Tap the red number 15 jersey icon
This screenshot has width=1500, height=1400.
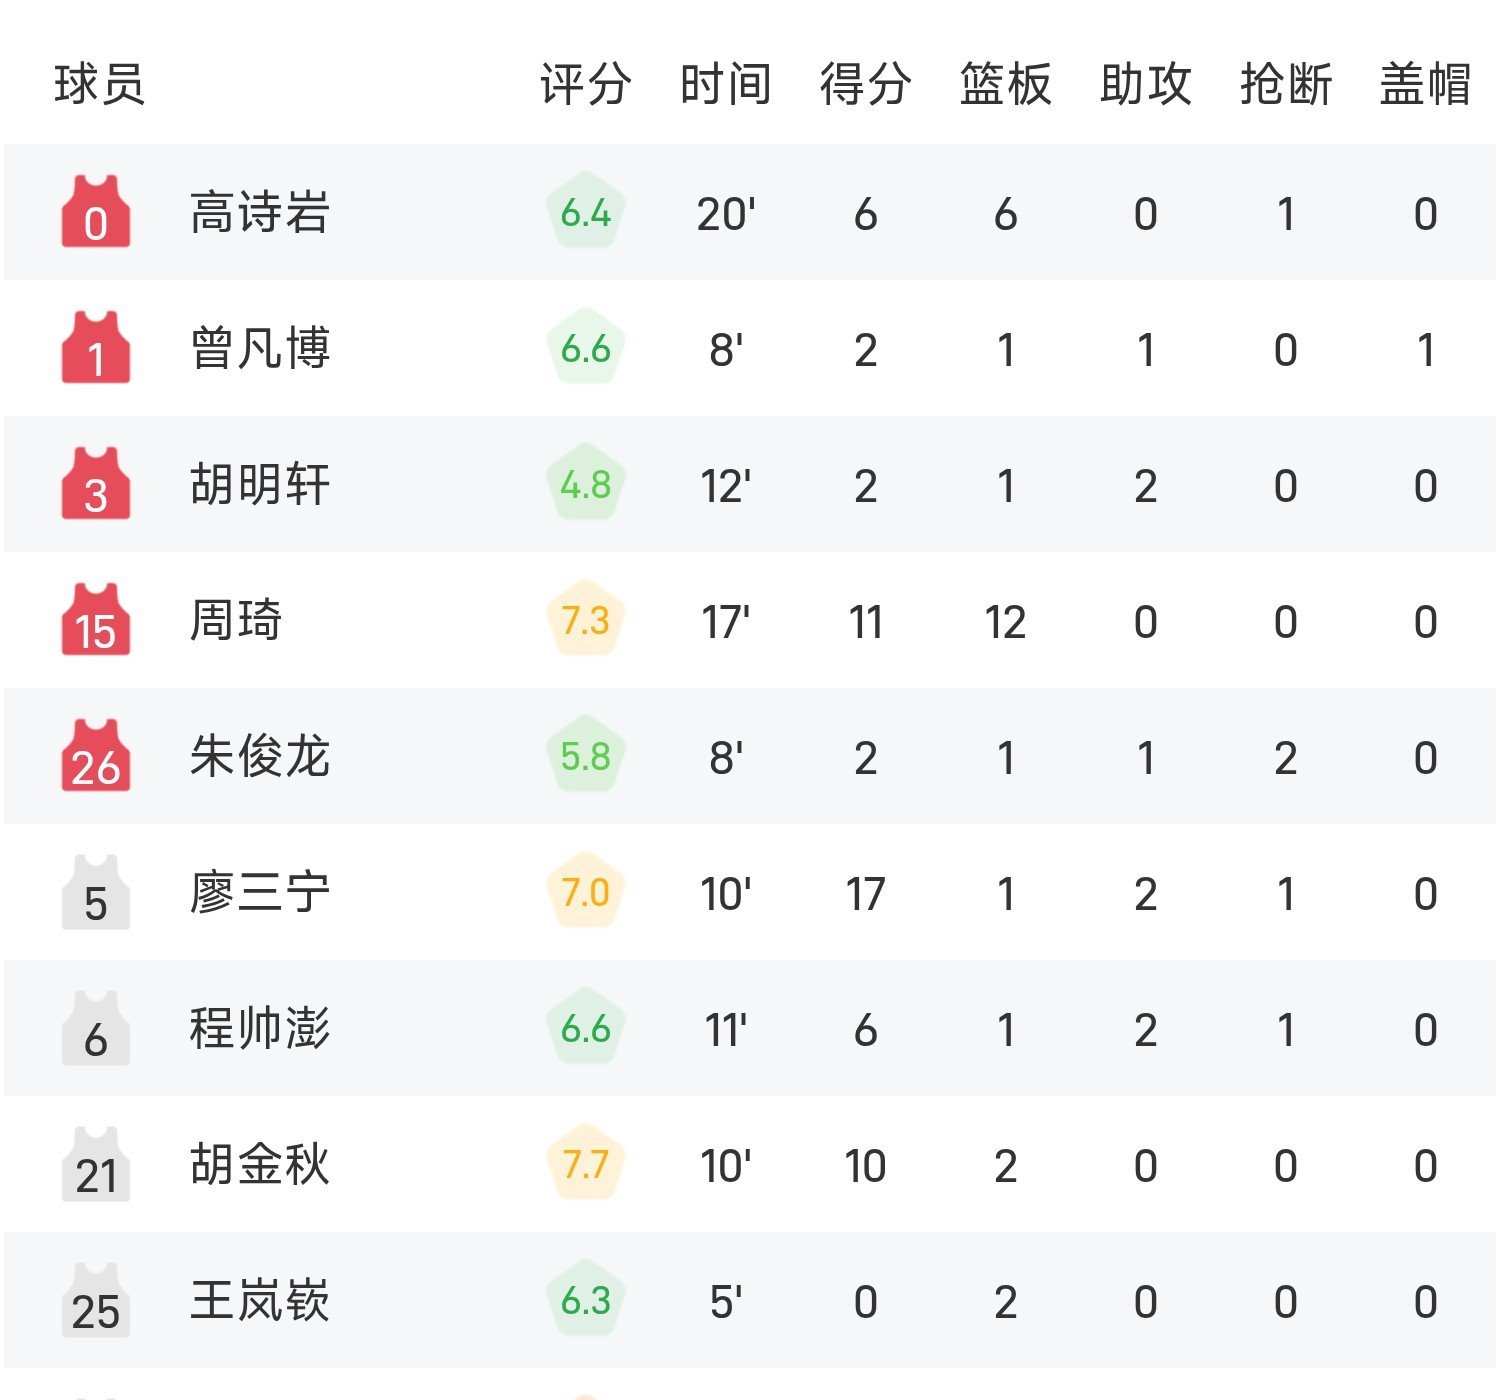[96, 620]
